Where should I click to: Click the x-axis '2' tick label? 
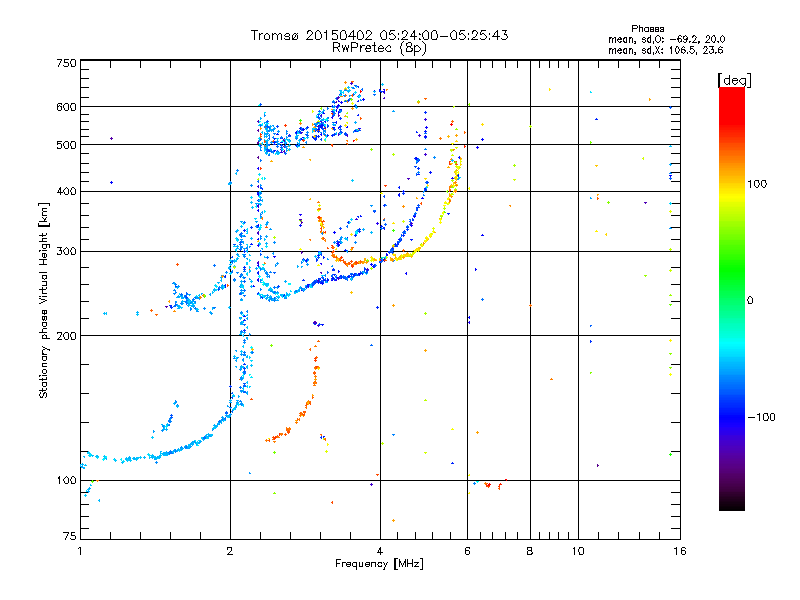pos(230,551)
